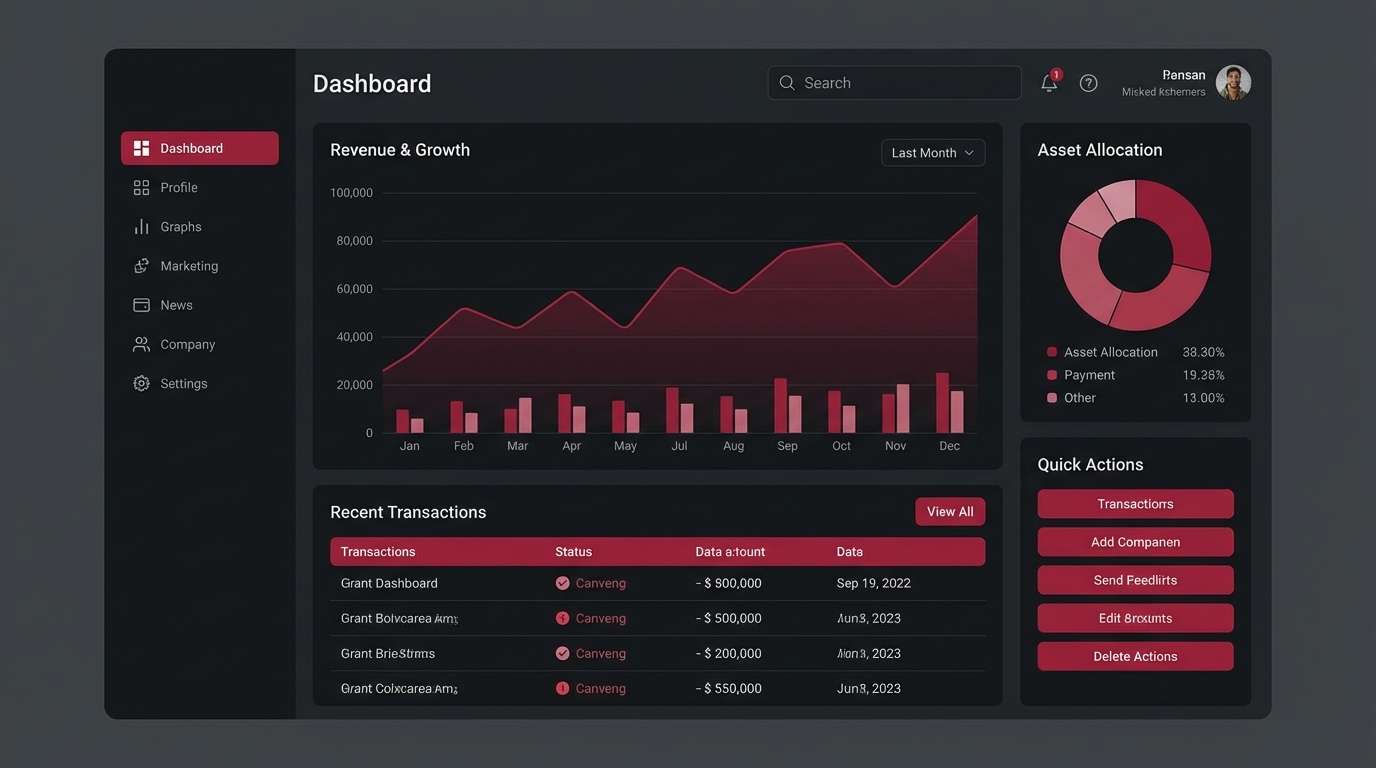Toggle the status icon on Grant Dashboard row
Viewport: 1376px width, 768px height.
point(561,582)
